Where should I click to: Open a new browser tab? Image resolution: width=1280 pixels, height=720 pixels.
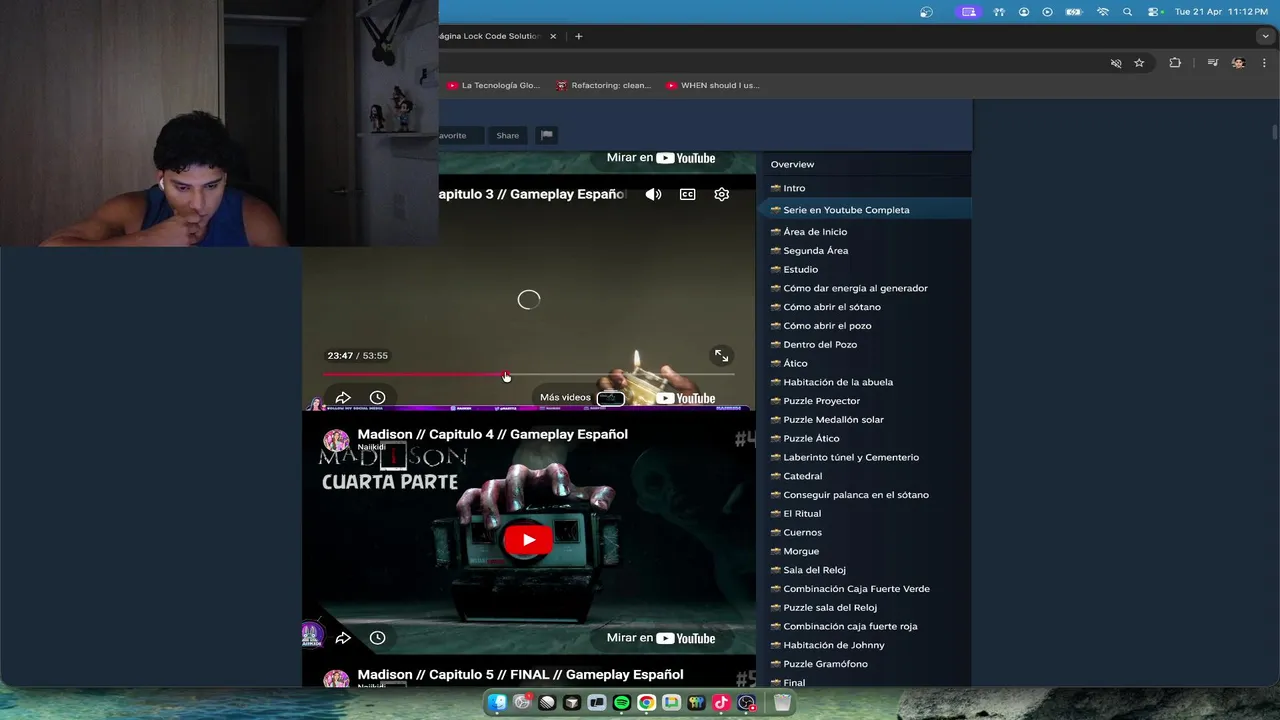[578, 36]
